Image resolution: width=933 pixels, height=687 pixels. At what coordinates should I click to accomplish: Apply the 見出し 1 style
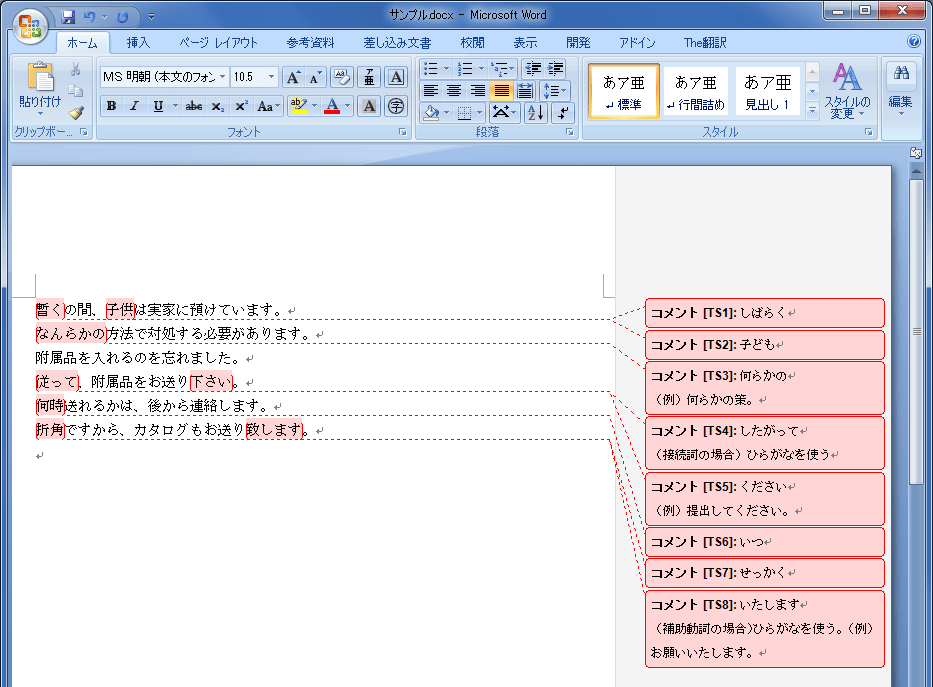click(x=767, y=92)
